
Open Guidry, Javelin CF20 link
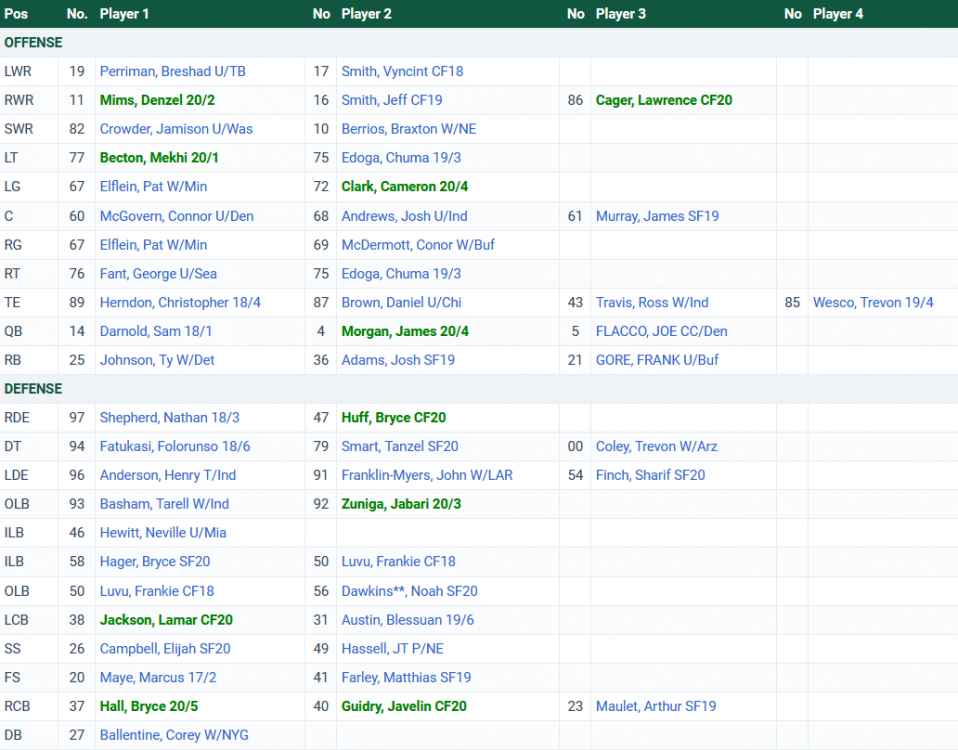click(404, 706)
